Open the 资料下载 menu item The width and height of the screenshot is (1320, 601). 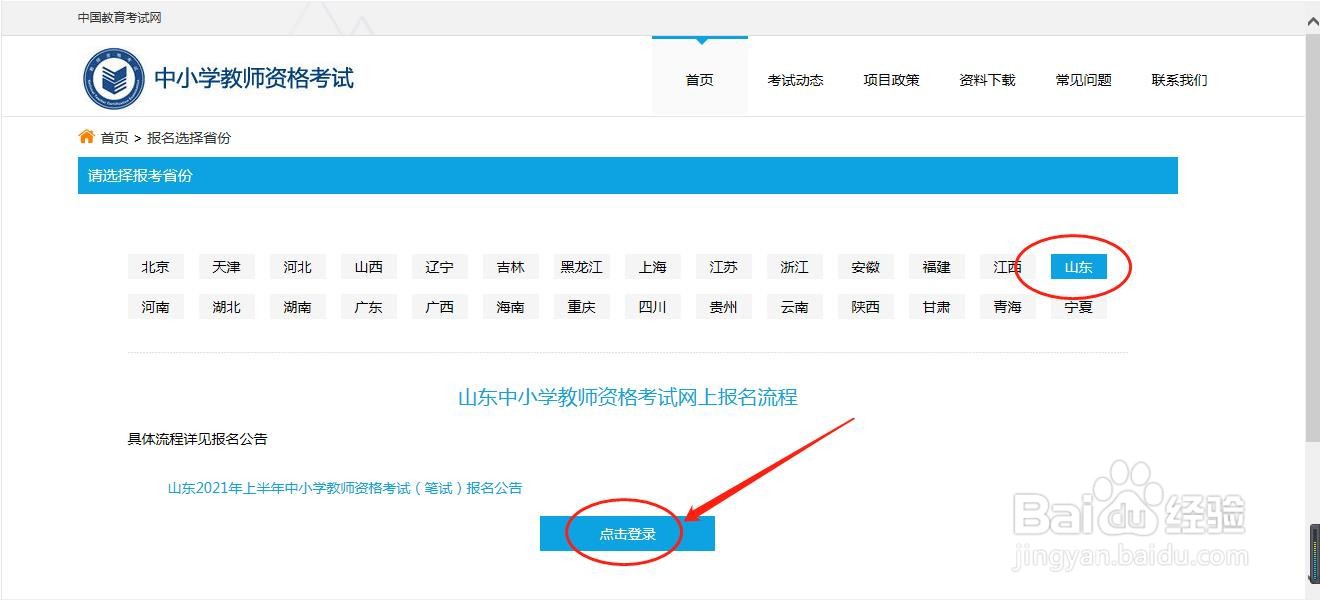point(986,80)
